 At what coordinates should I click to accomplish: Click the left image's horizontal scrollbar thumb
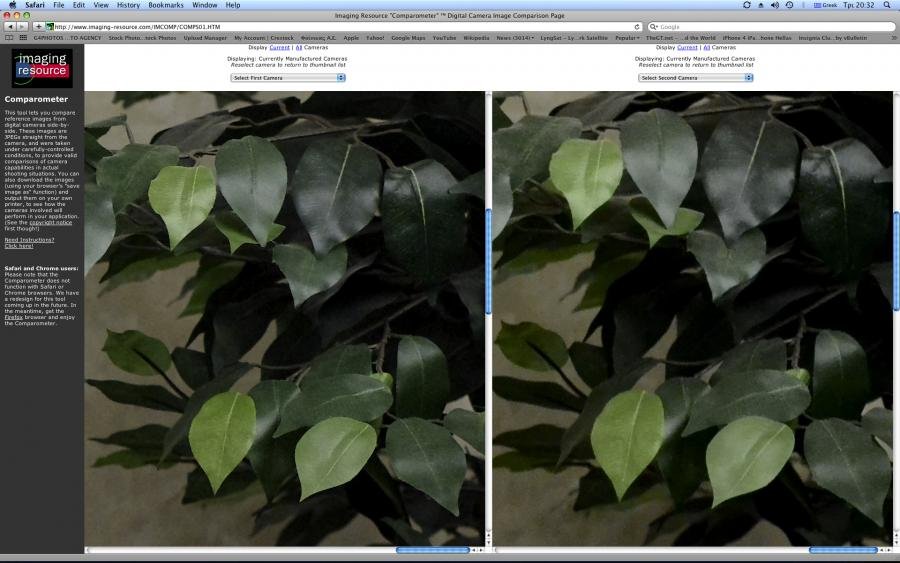pos(432,550)
